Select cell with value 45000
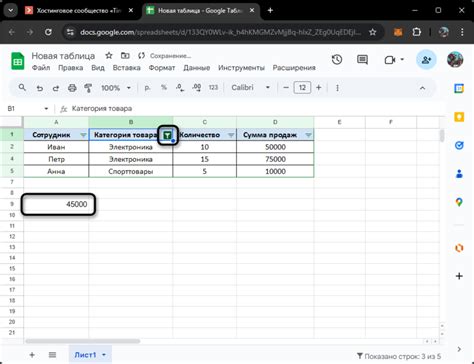474x364 pixels. pyautogui.click(x=56, y=204)
